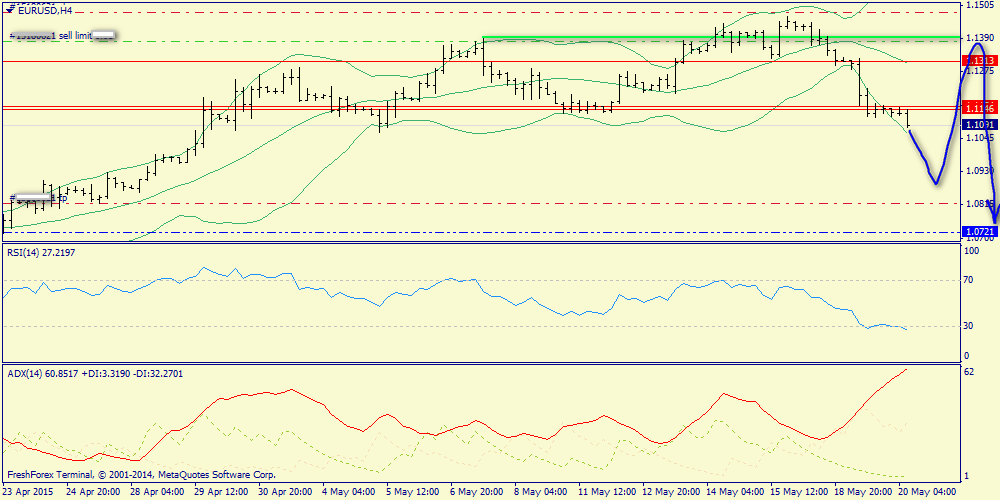Click the 23 Apr 2015 date label
1000x500 pixels.
coord(28,492)
